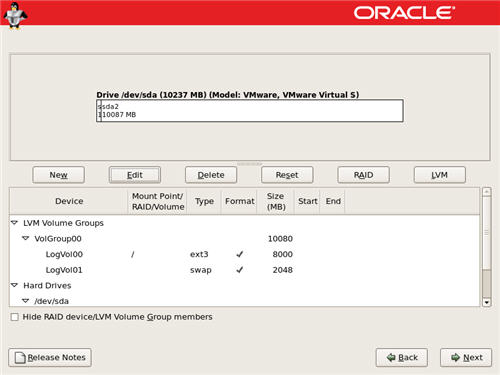Click the scrollbar down arrow

487,302
